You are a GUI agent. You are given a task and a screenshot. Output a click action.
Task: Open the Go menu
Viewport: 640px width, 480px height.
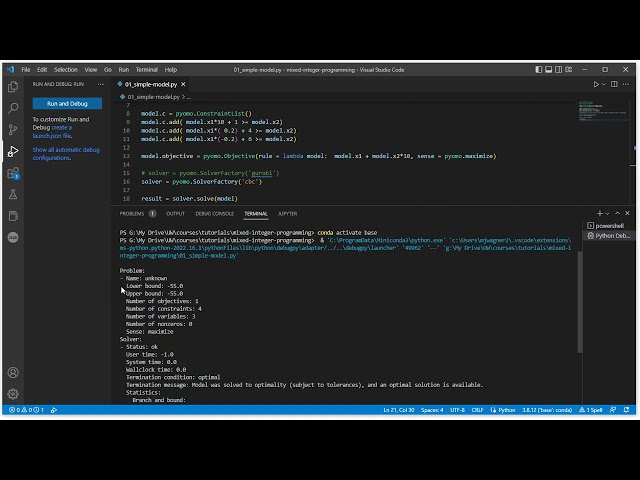point(108,70)
